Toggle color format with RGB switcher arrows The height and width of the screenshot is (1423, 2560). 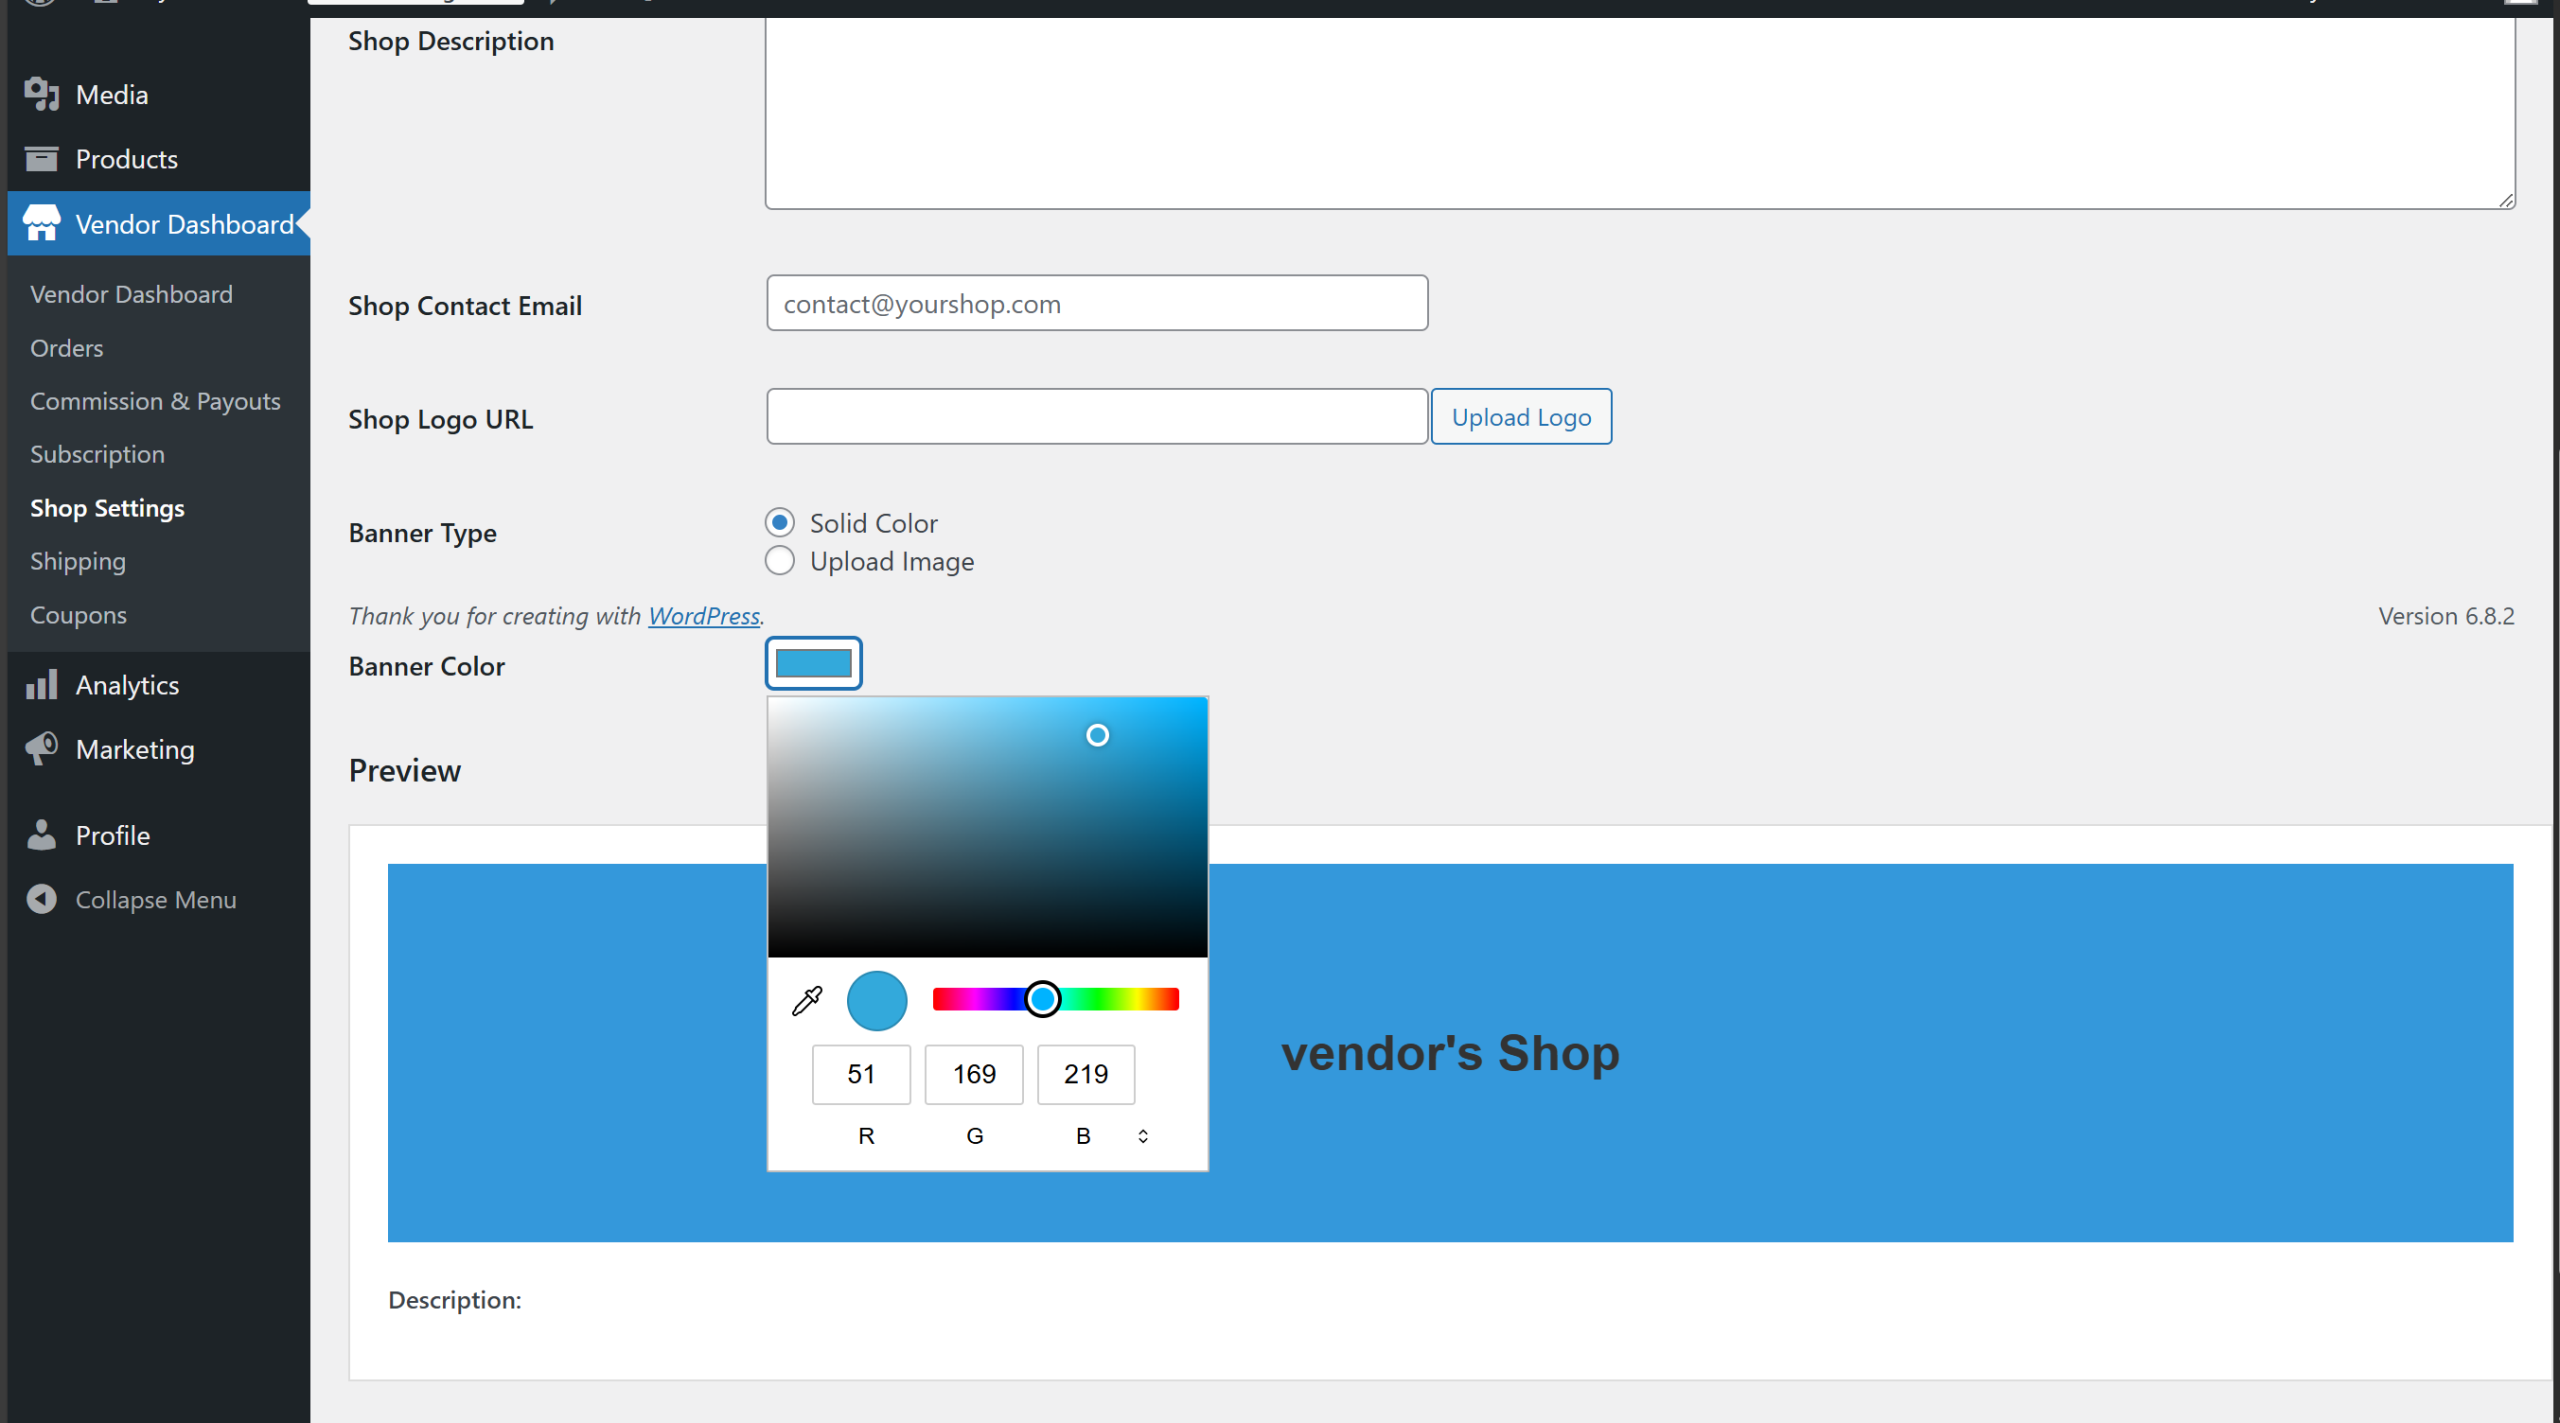1143,1136
